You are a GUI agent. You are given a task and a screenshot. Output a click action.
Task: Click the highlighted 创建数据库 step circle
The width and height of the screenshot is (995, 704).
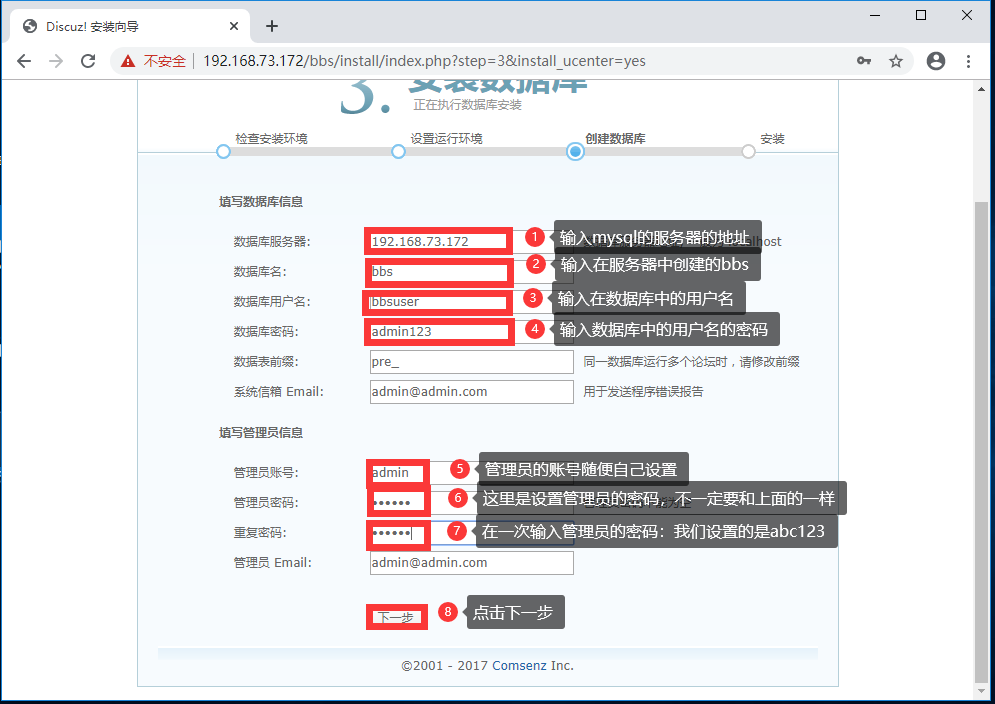tap(575, 151)
